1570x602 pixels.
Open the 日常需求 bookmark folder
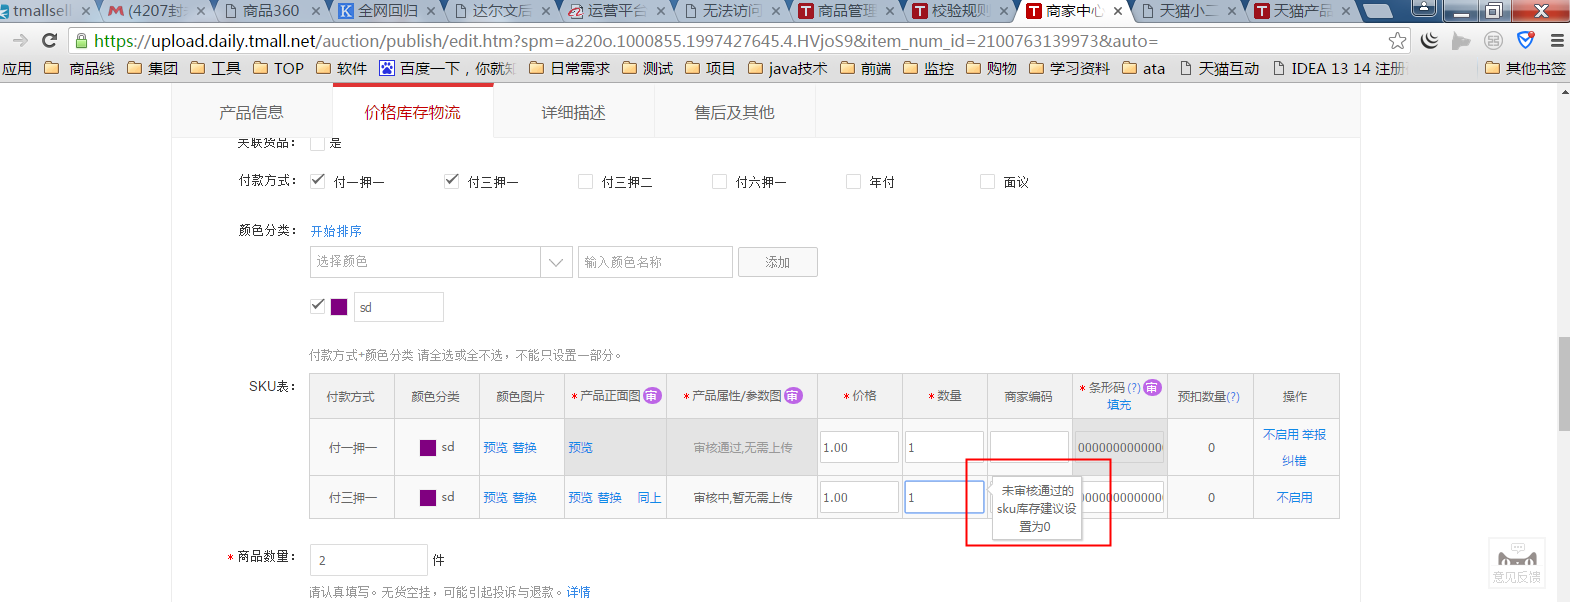point(569,68)
